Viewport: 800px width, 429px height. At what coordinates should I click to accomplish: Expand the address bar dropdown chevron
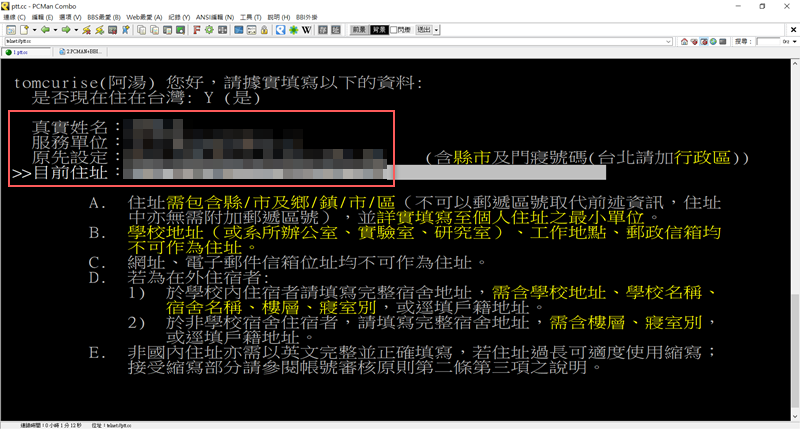pyautogui.click(x=668, y=41)
